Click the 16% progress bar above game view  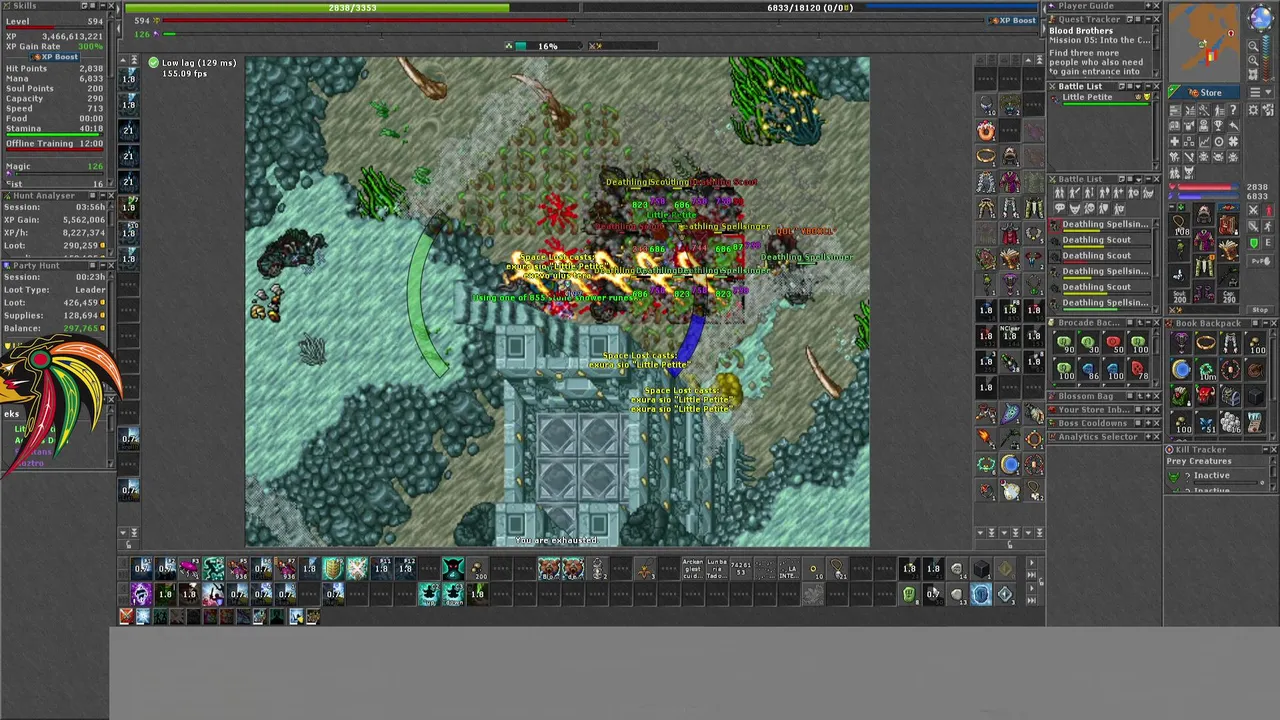[x=548, y=46]
